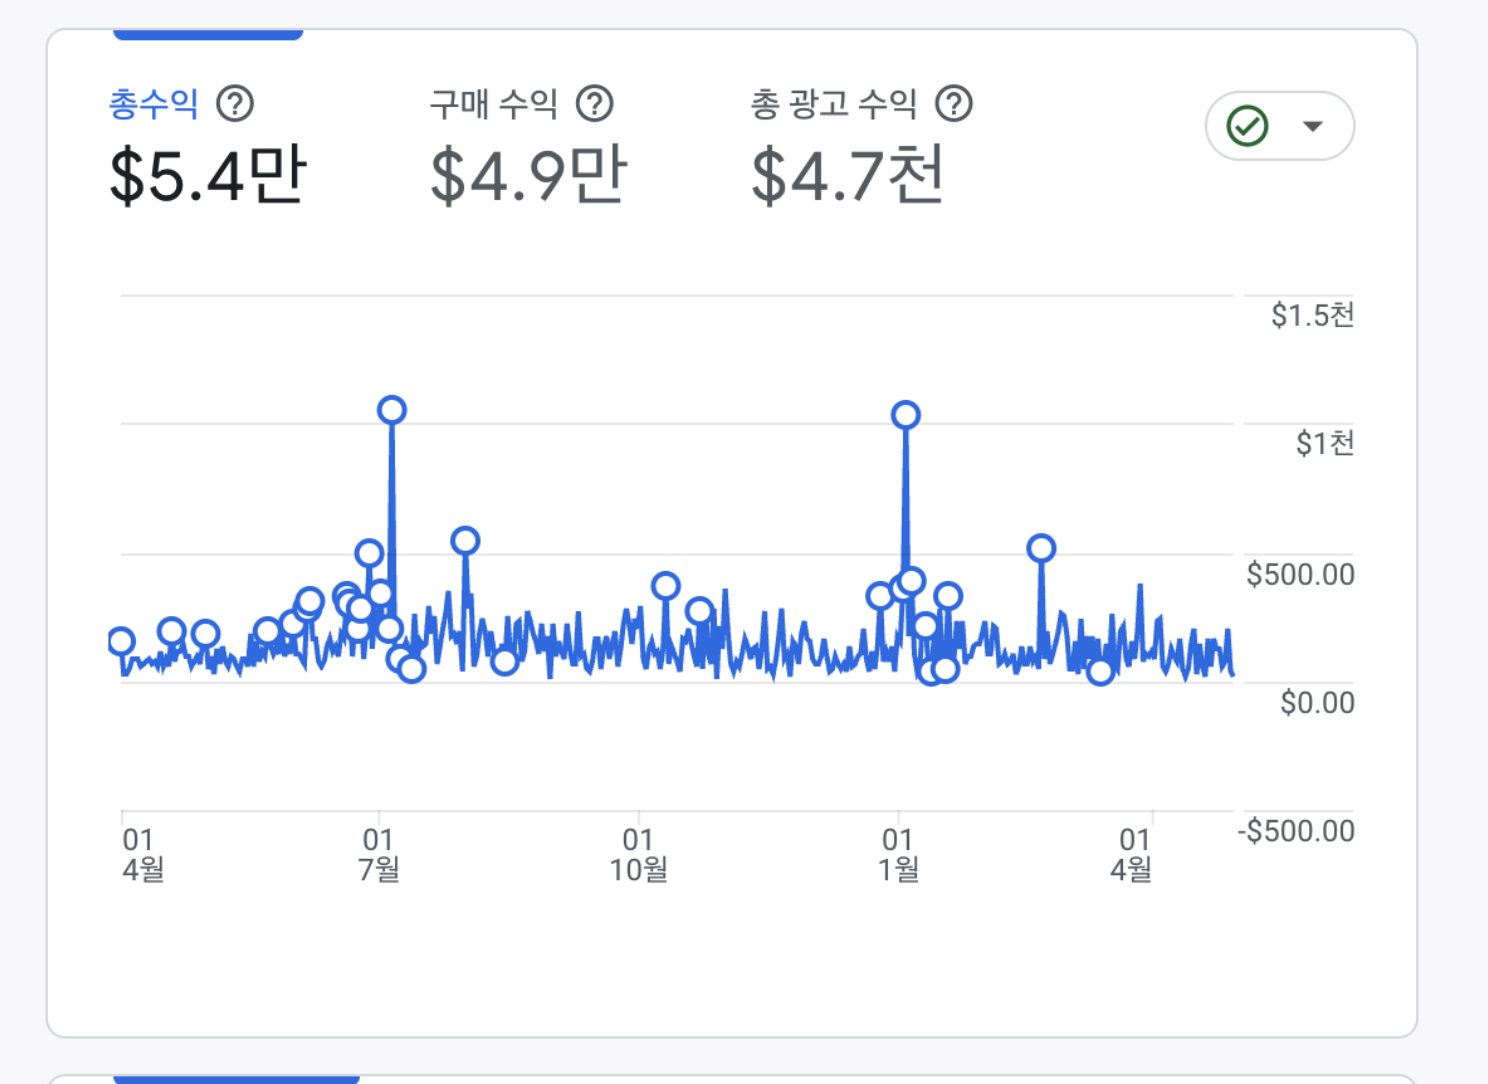Select the 구매 수익 metric tab

coord(493,104)
